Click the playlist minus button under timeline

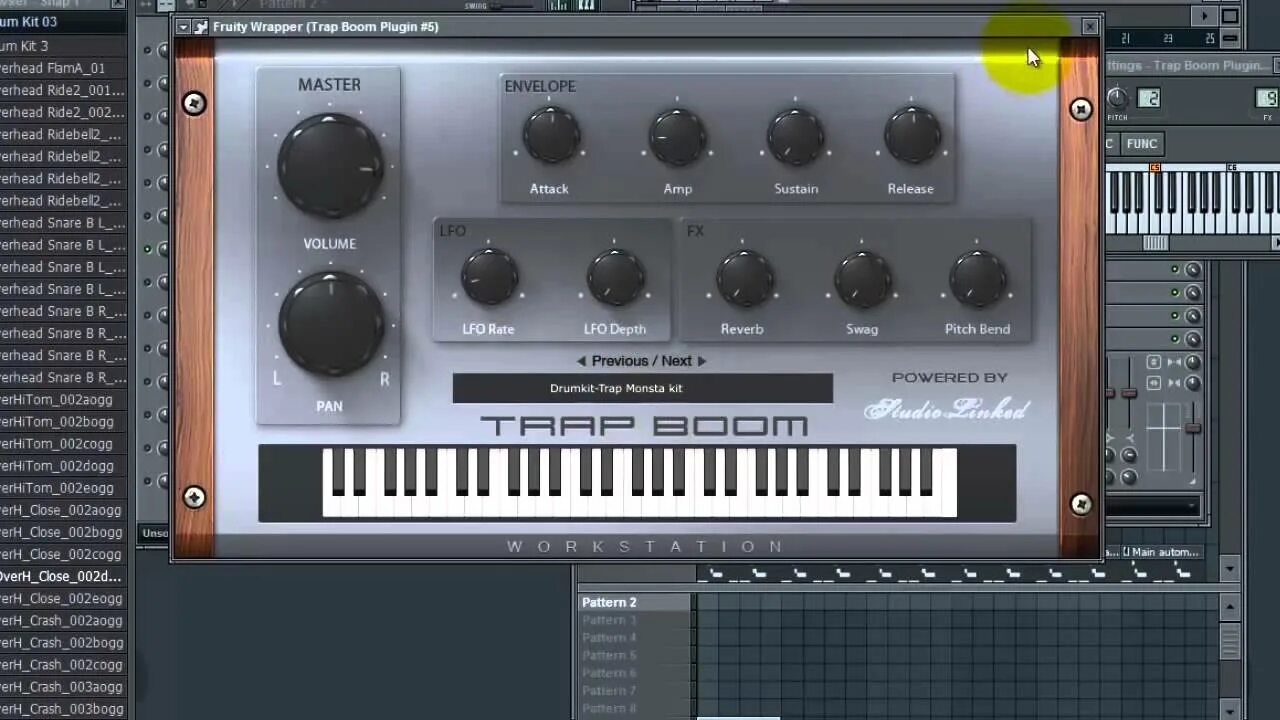pyautogui.click(x=1230, y=39)
